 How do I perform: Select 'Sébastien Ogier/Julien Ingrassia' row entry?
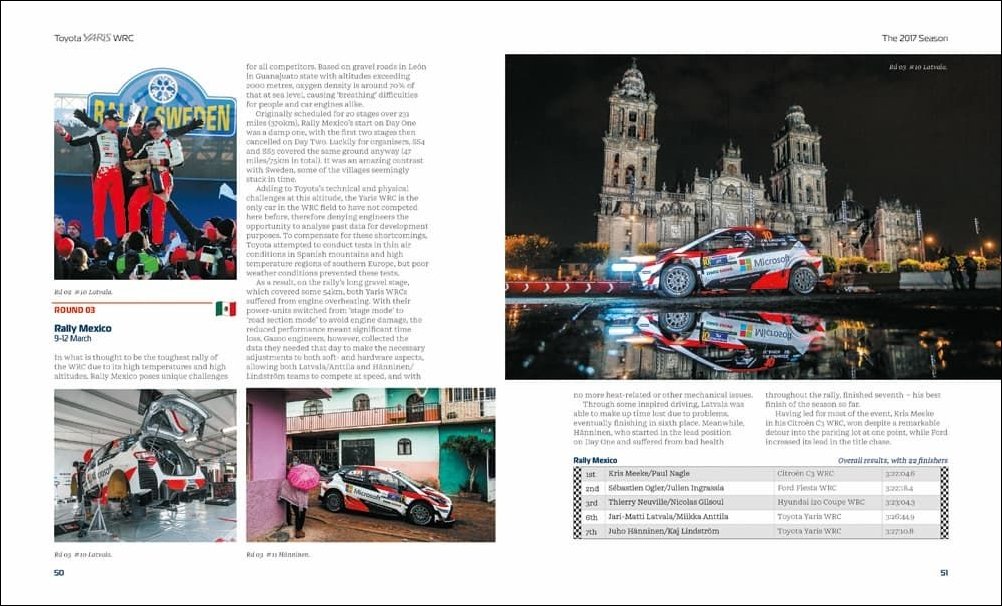[x=666, y=488]
